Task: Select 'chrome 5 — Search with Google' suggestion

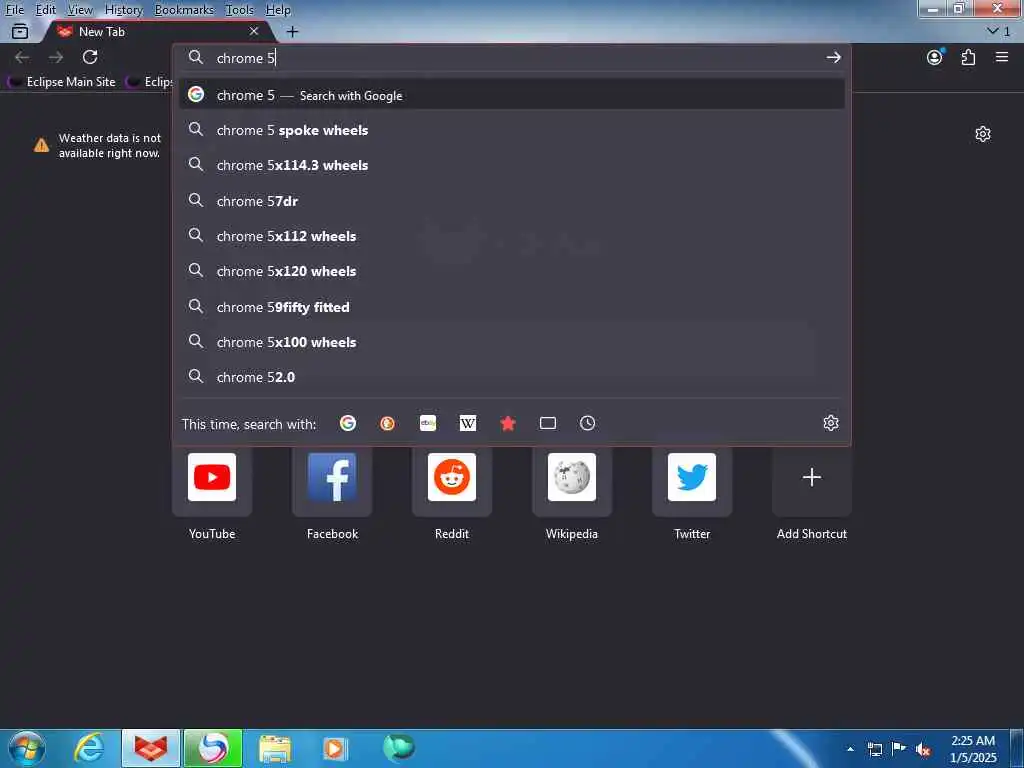Action: pos(512,95)
